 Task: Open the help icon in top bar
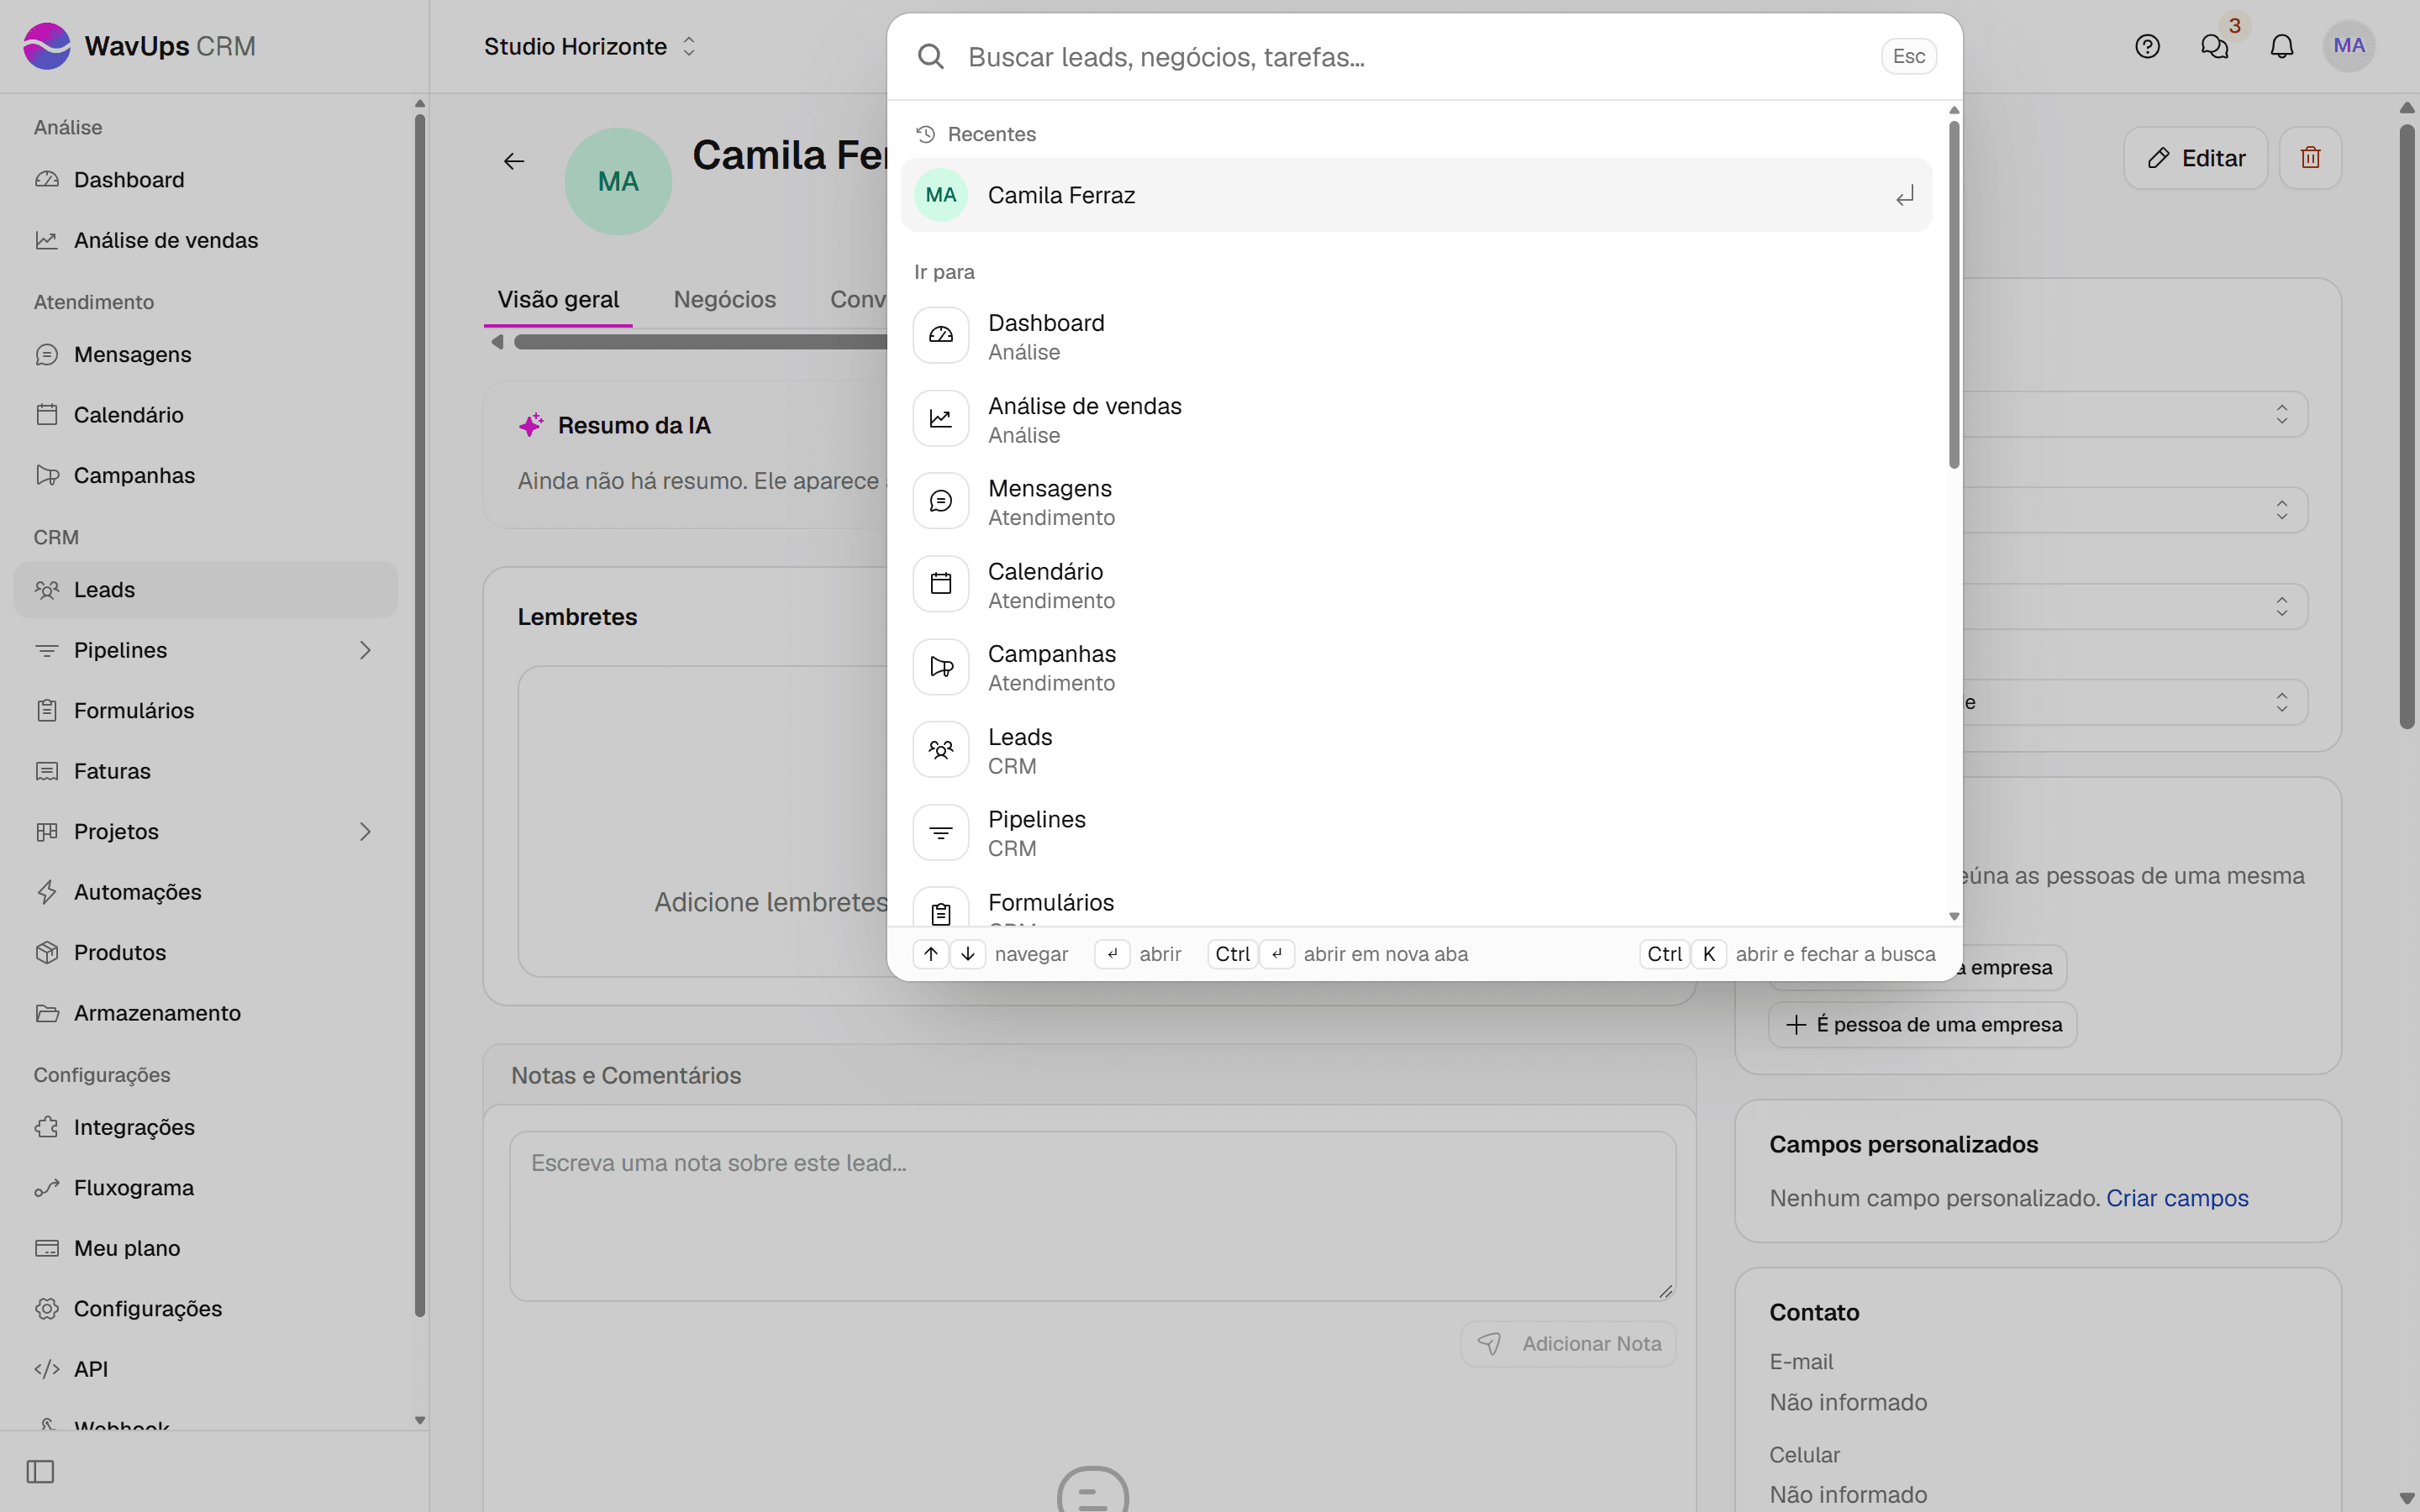tap(2147, 46)
